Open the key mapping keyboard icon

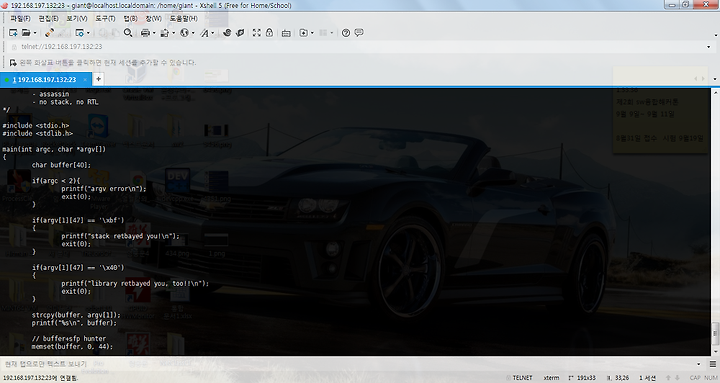(286, 33)
